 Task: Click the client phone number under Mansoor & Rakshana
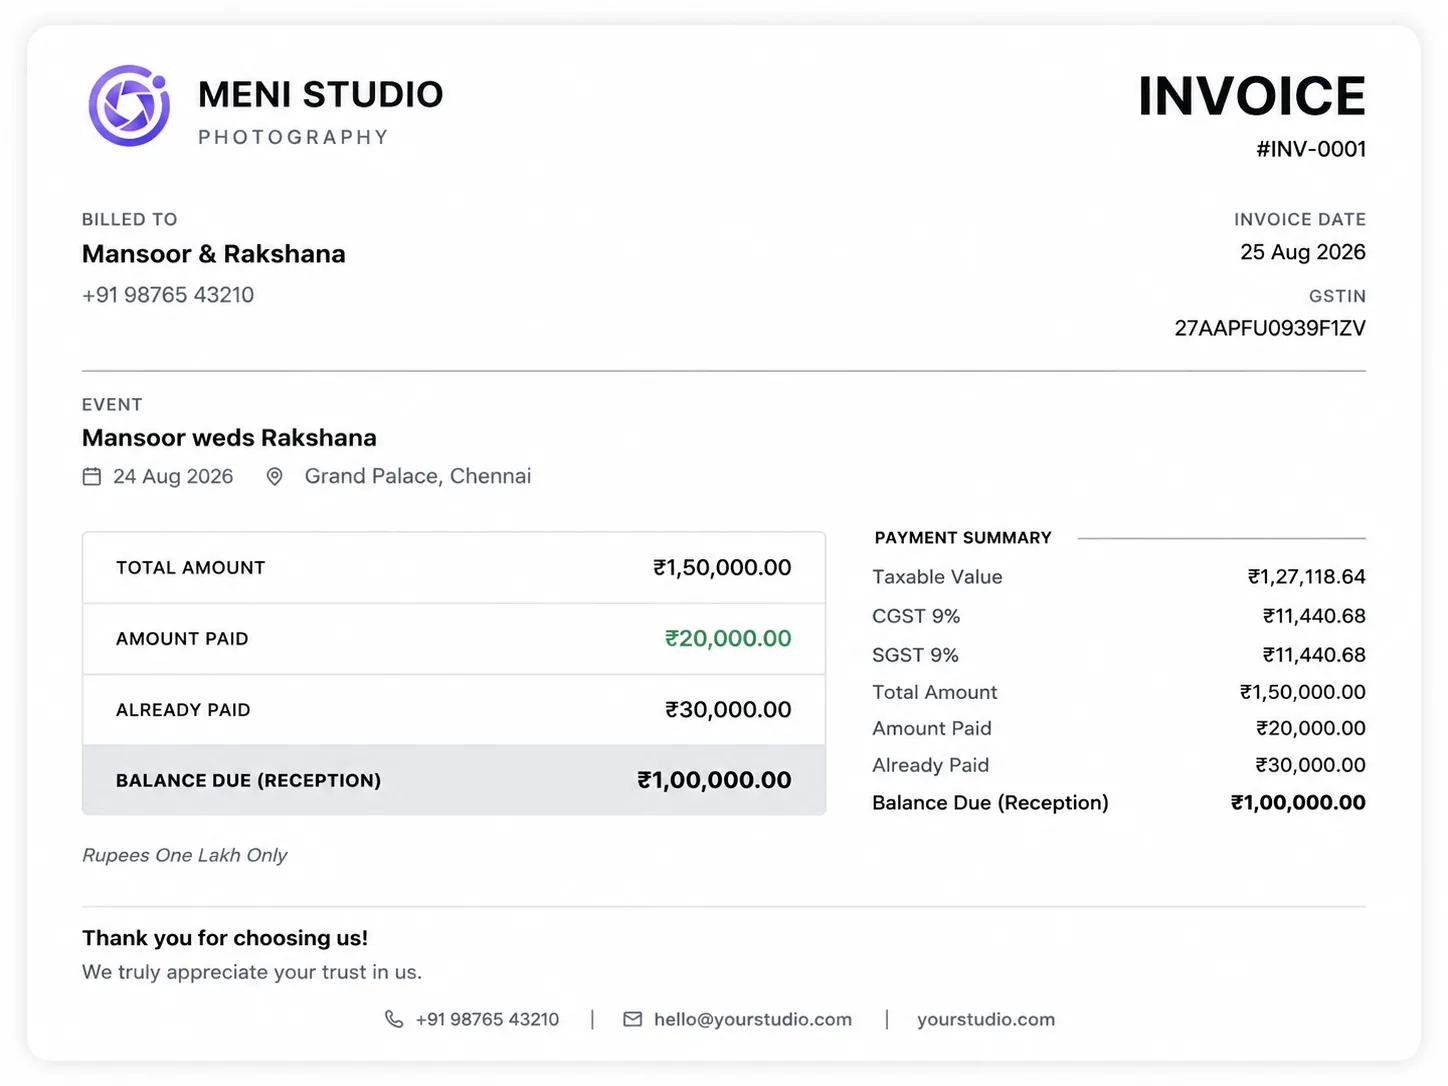(x=168, y=295)
